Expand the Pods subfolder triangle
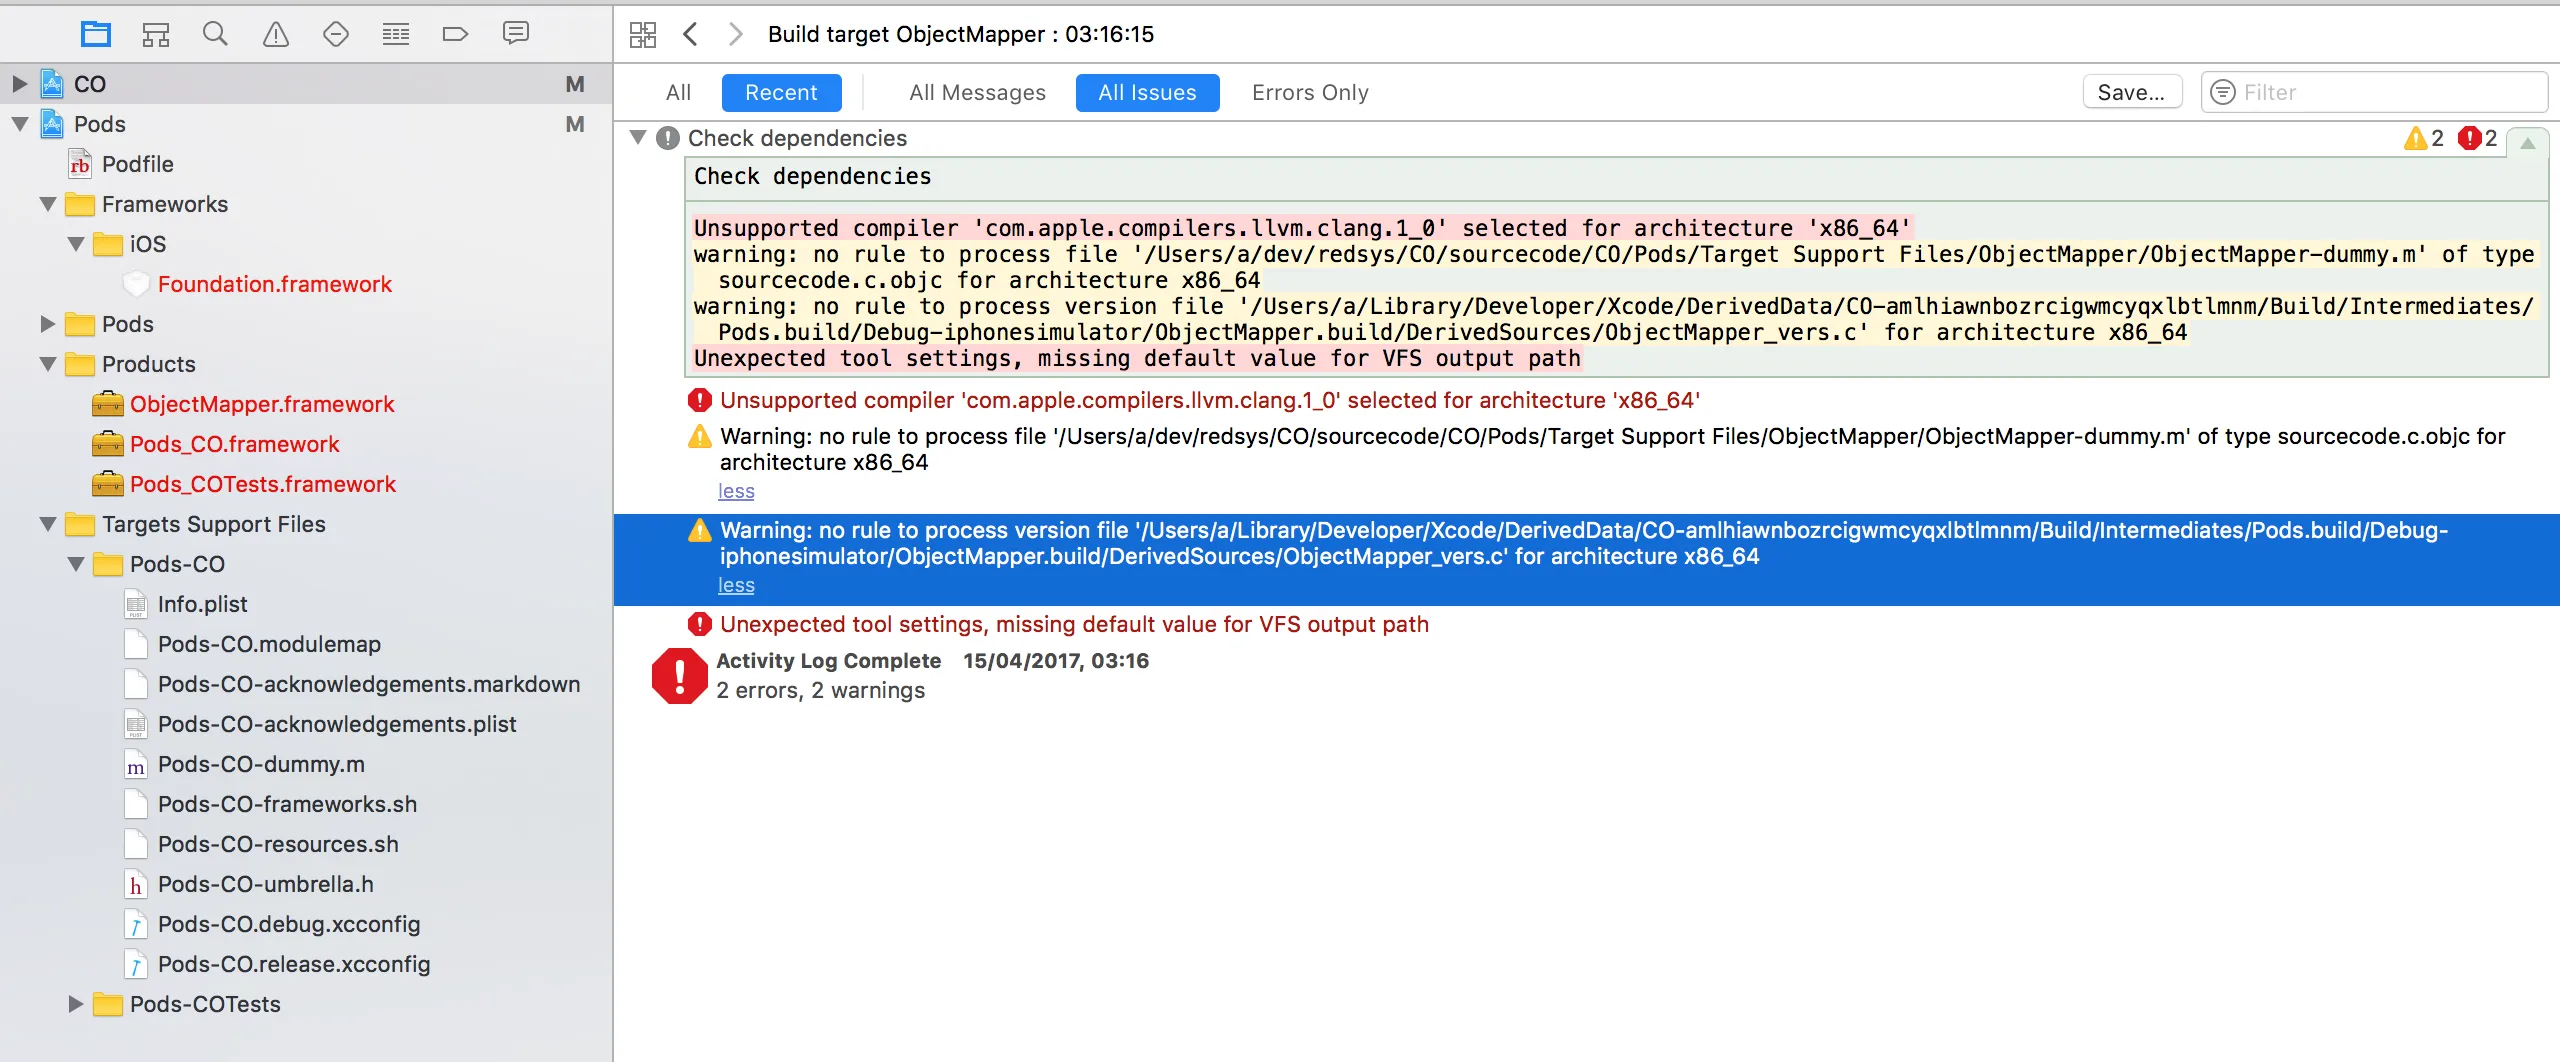2560x1062 pixels. coord(47,324)
